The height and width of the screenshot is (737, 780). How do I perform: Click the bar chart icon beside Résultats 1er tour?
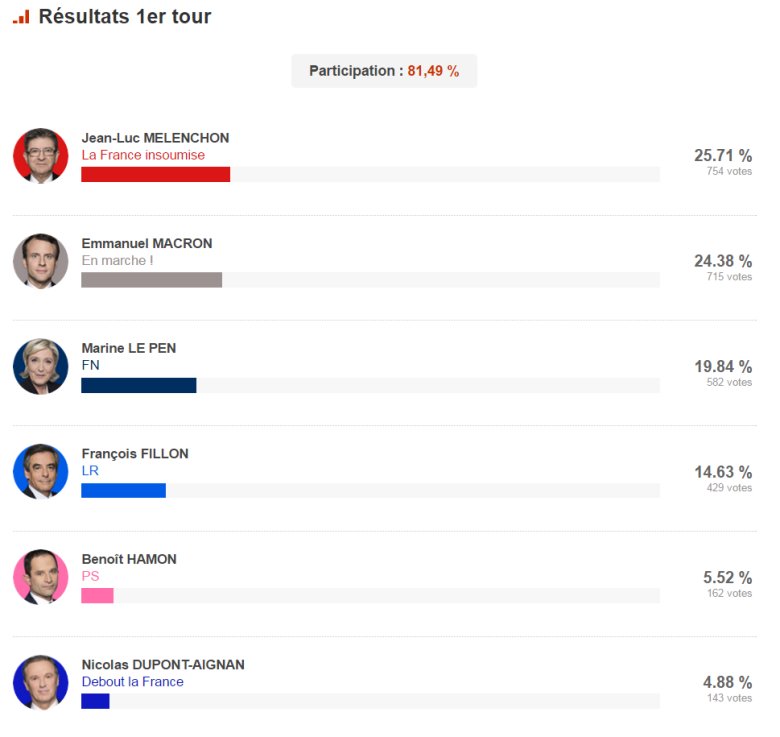pos(21,17)
